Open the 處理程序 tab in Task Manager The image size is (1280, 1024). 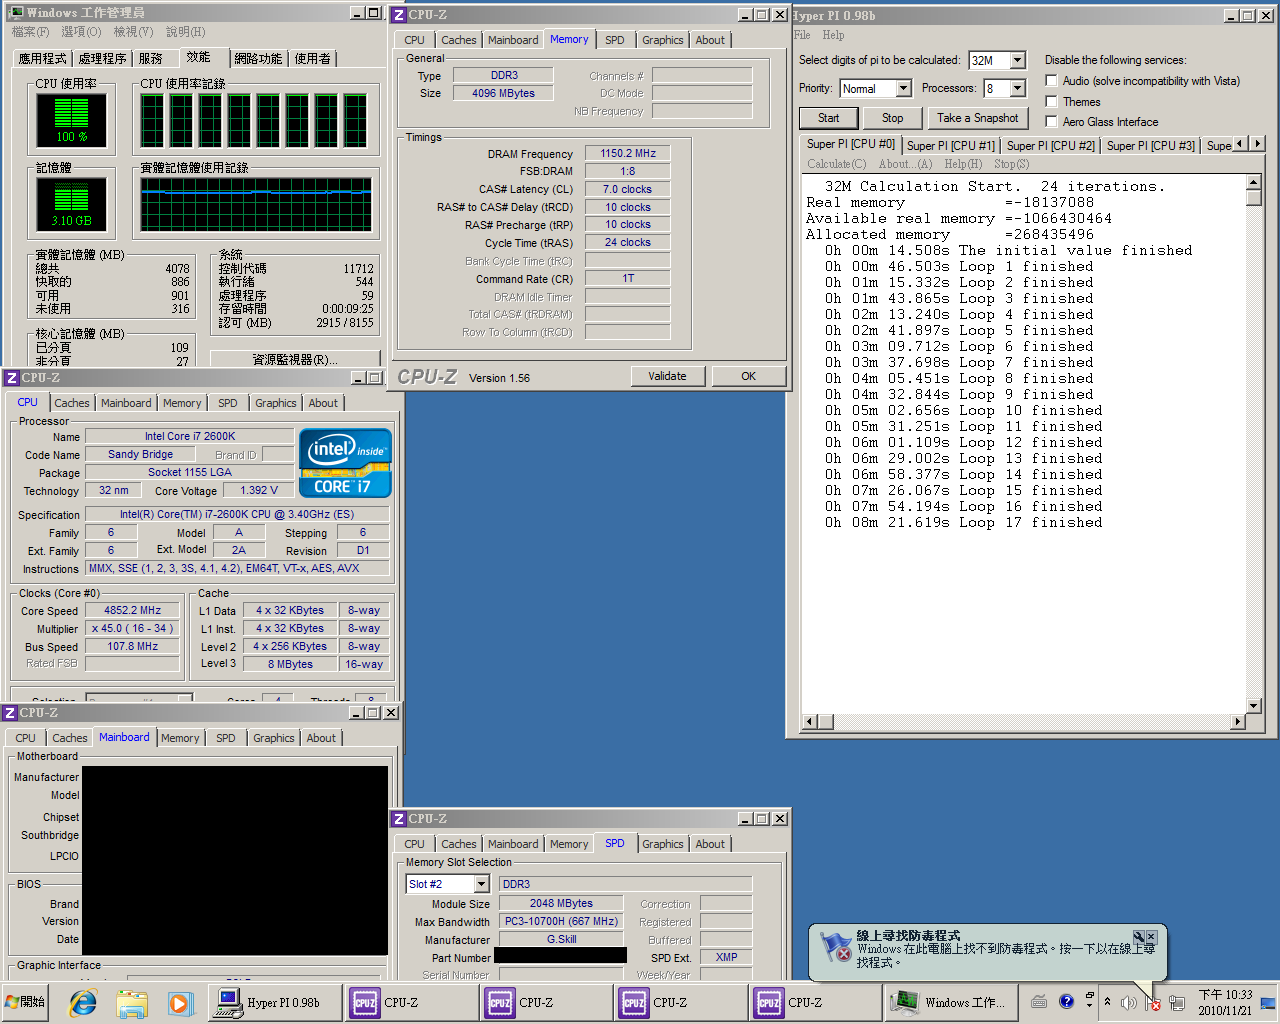102,59
